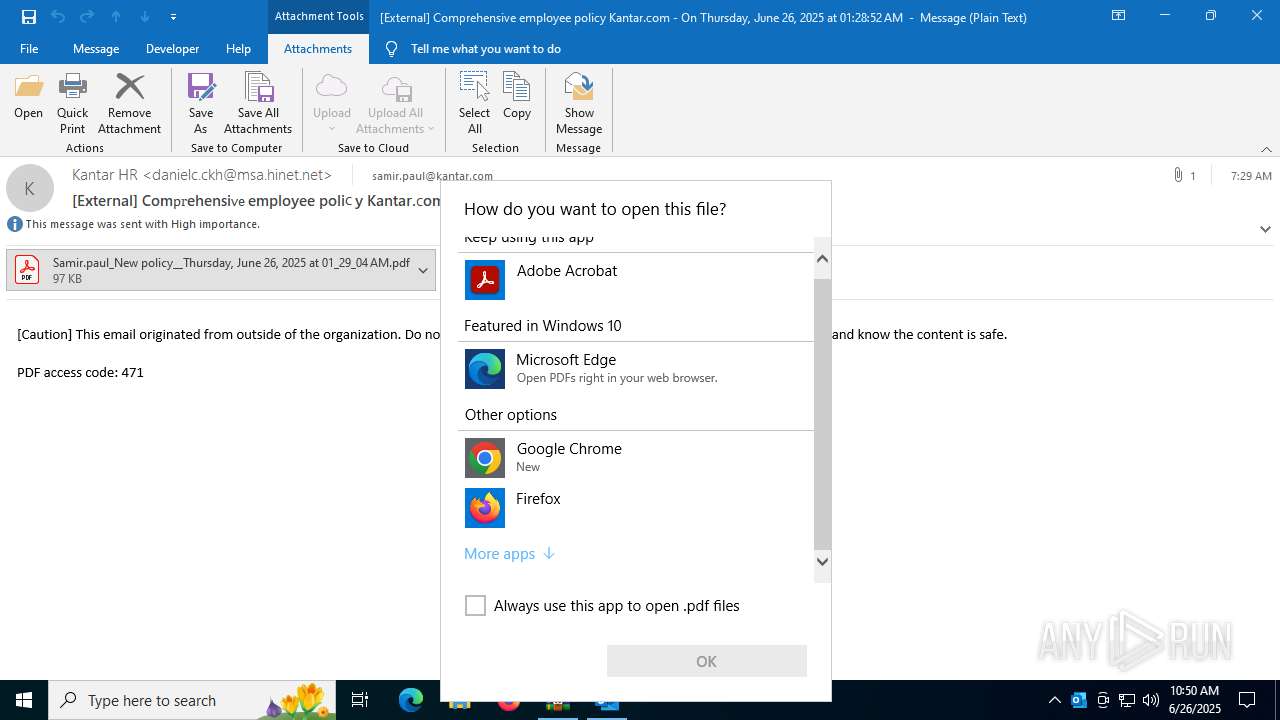
Task: Click Show Message in the ribbon
Action: pos(579,103)
